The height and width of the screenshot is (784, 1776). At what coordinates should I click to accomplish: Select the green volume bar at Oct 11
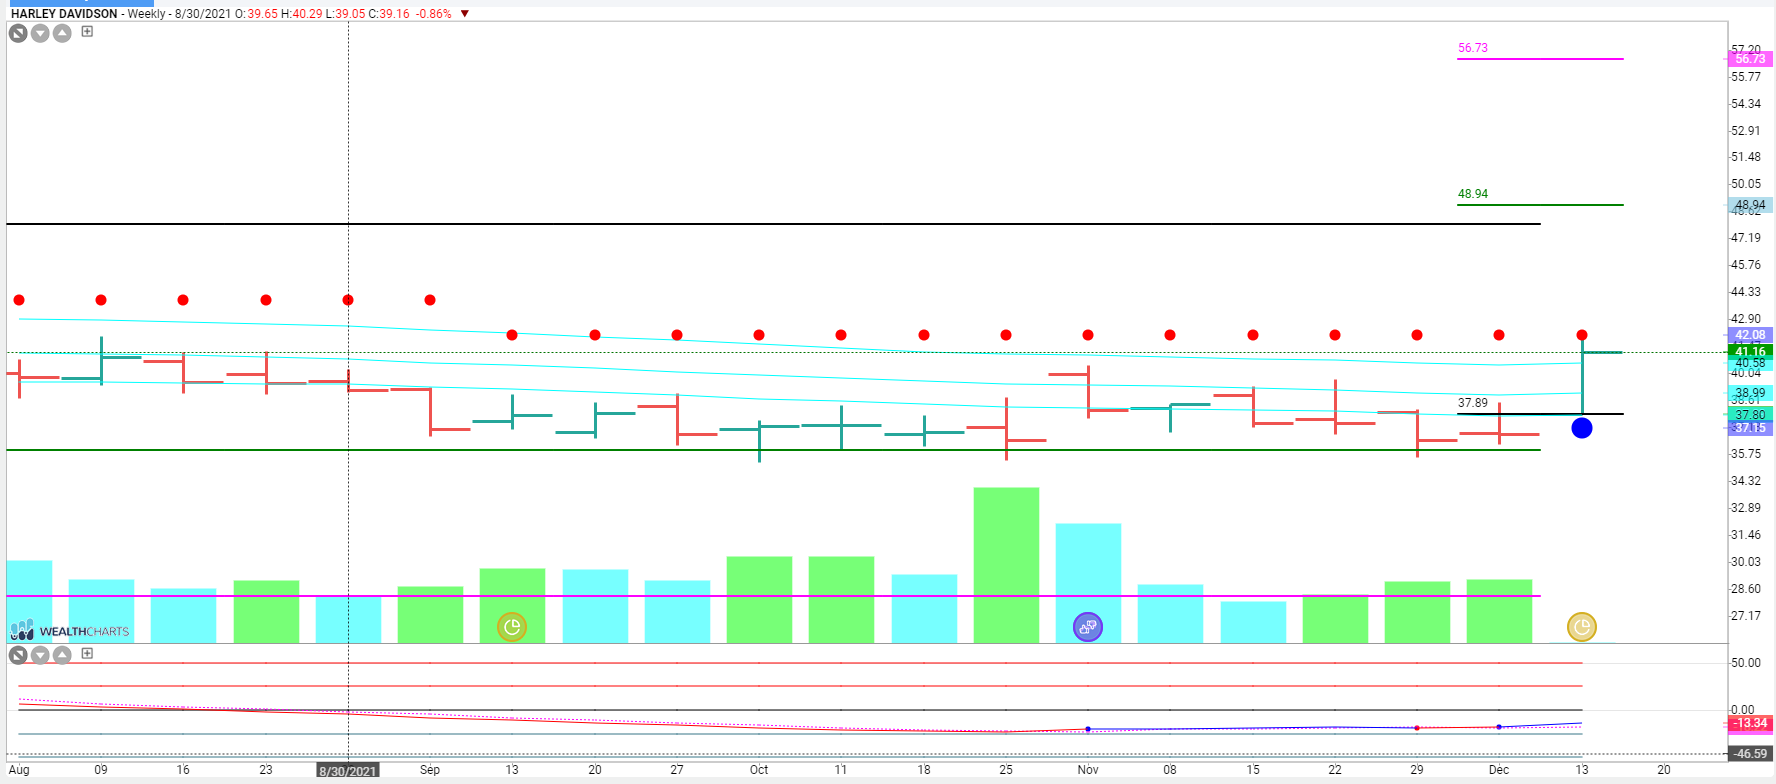(841, 600)
